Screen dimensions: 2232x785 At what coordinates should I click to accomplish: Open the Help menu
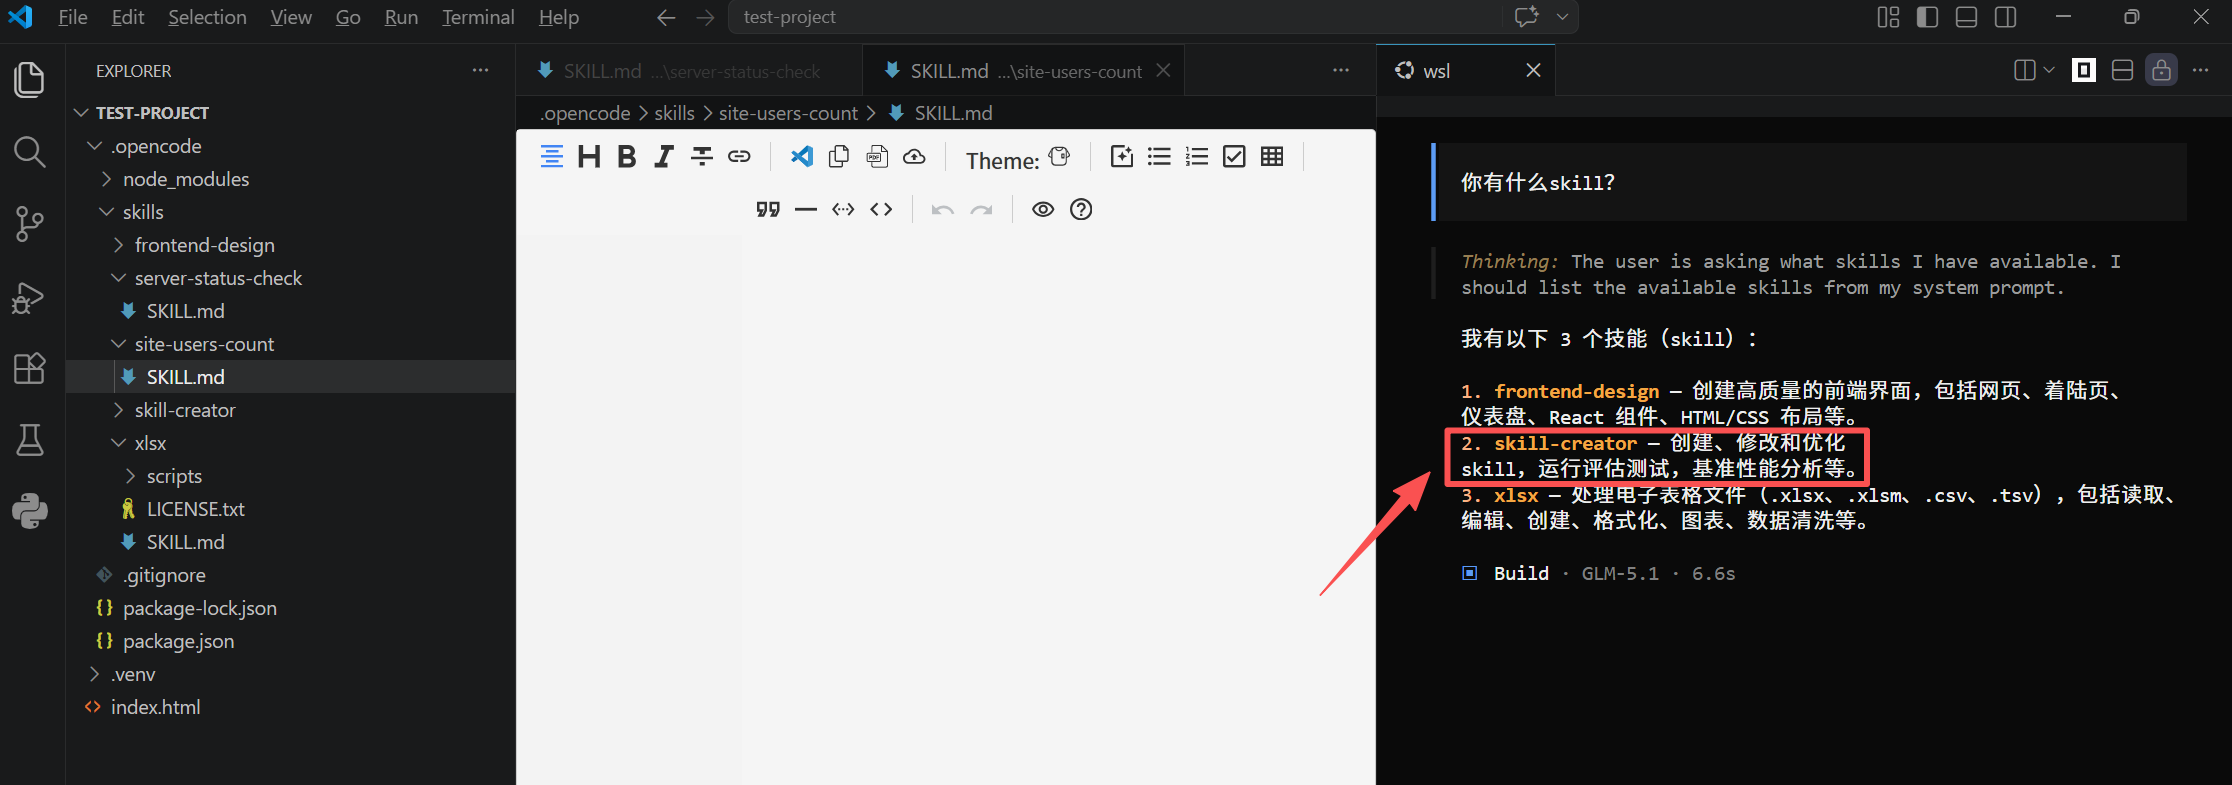559,17
